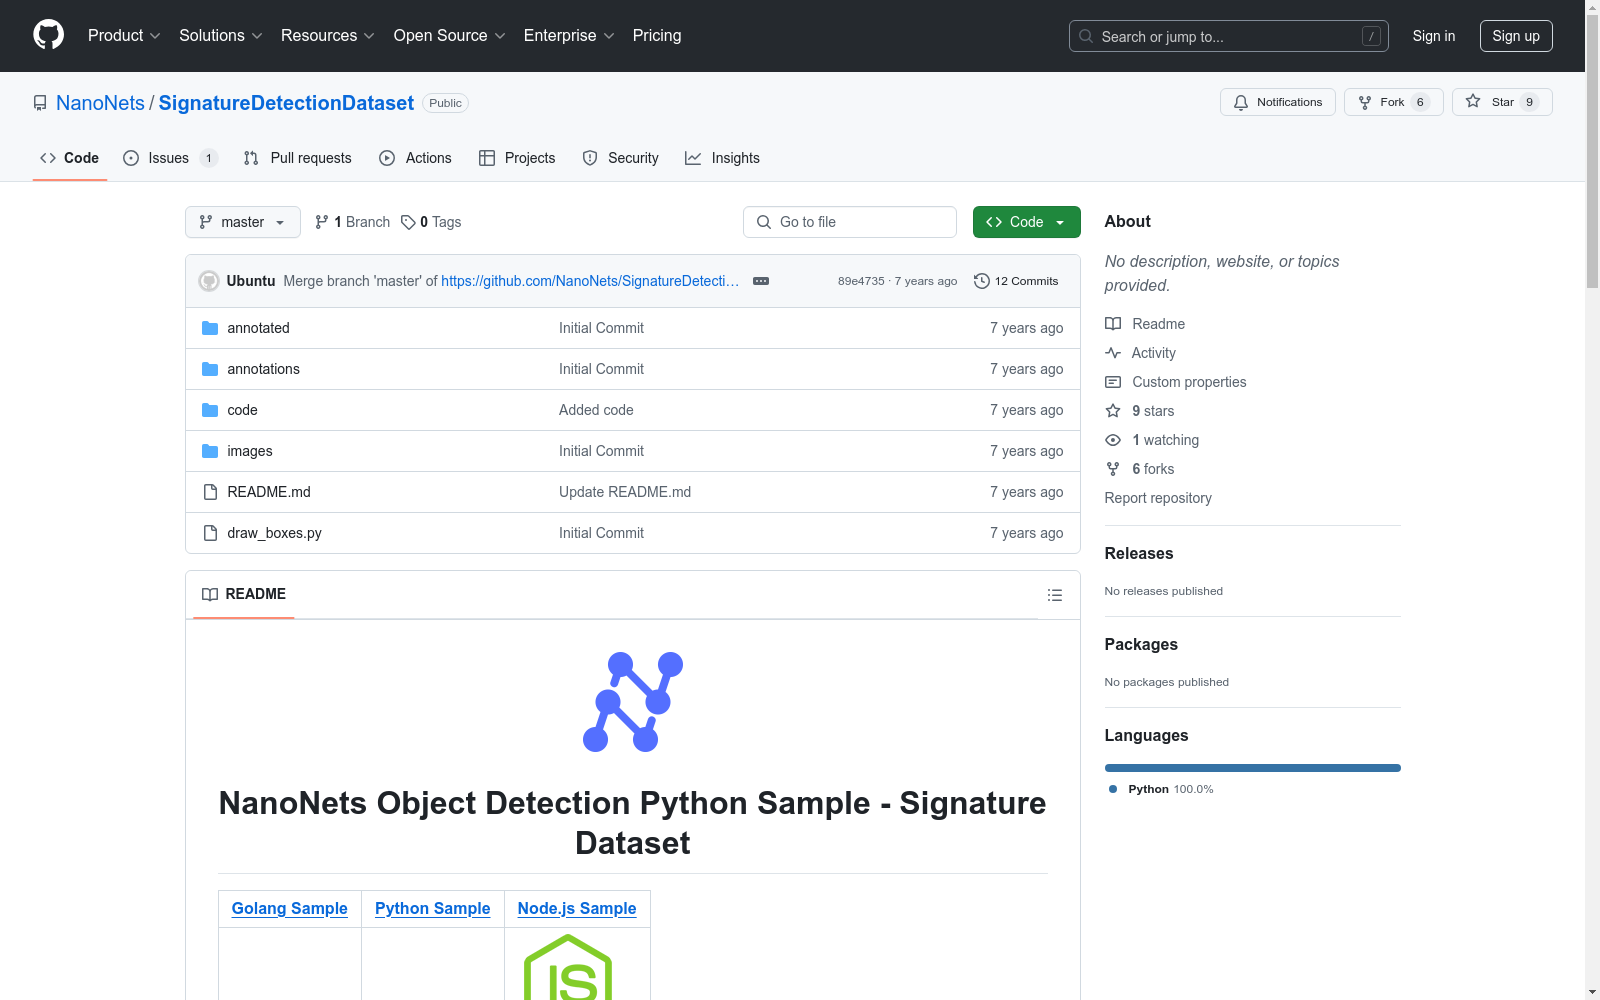Open the Python Sample link
Screen dimensions: 1600x1000
433,908
